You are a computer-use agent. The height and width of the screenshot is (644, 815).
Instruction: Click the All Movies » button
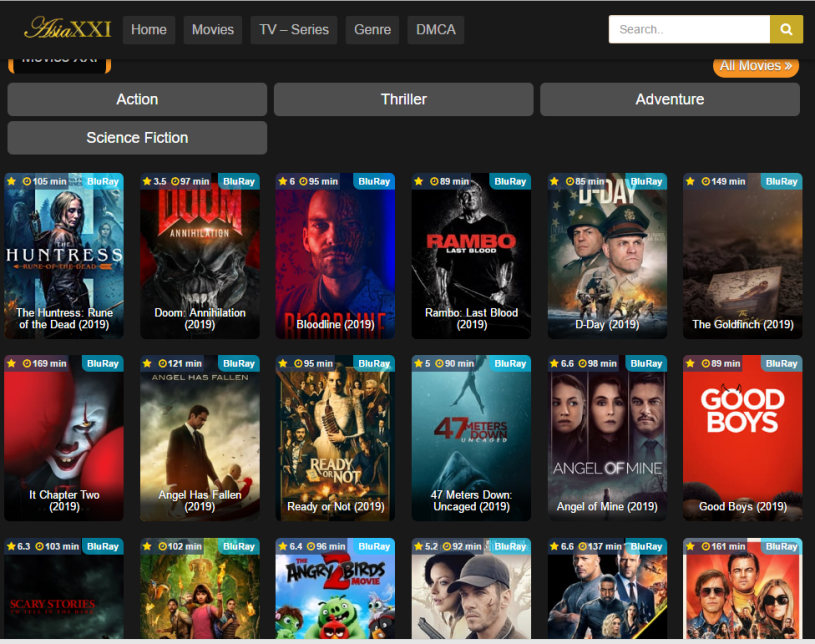click(x=755, y=66)
